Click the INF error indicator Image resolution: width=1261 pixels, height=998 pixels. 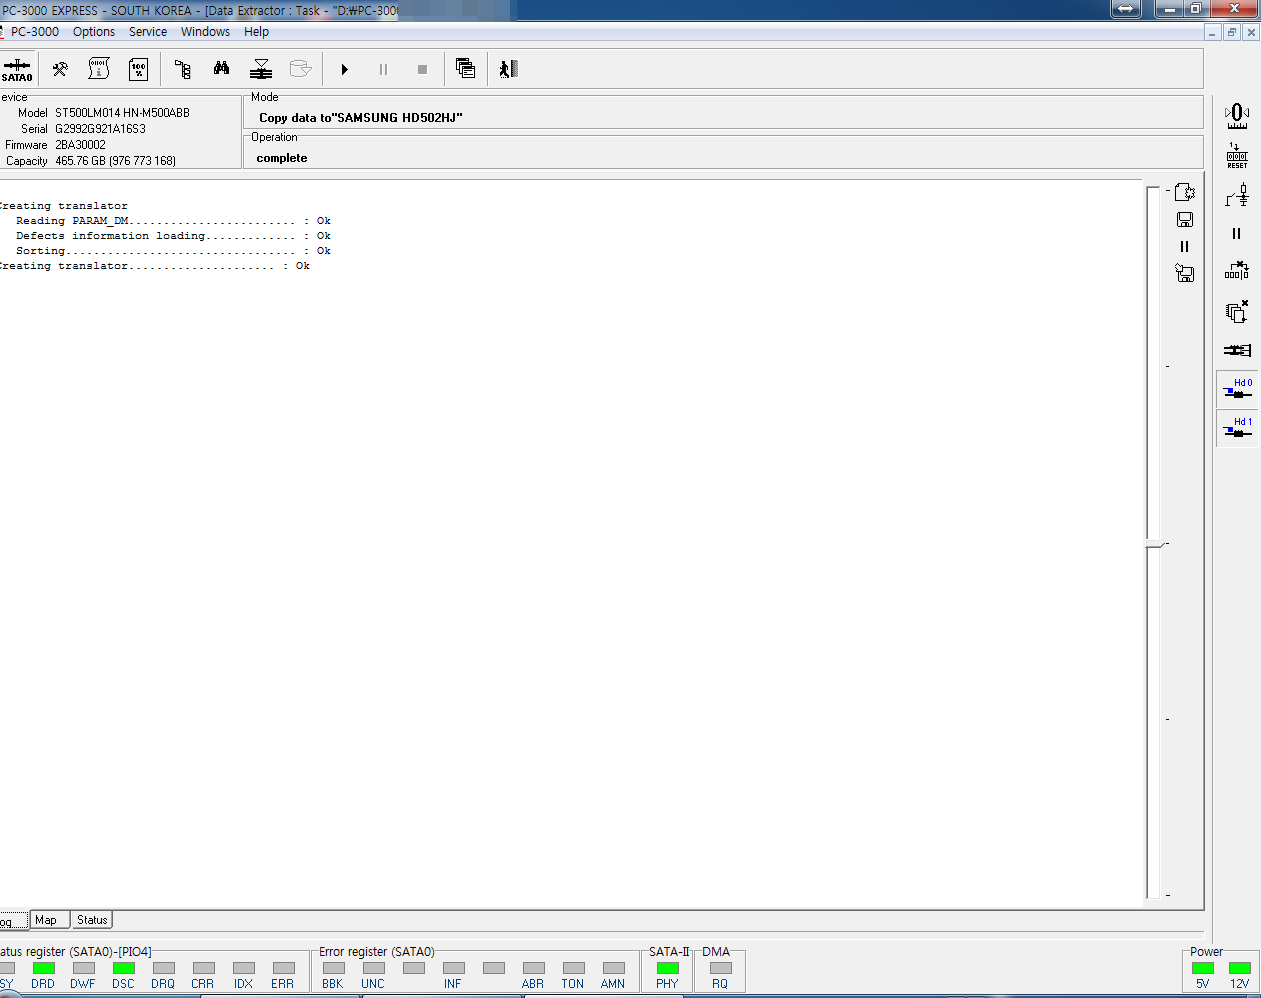coord(453,968)
